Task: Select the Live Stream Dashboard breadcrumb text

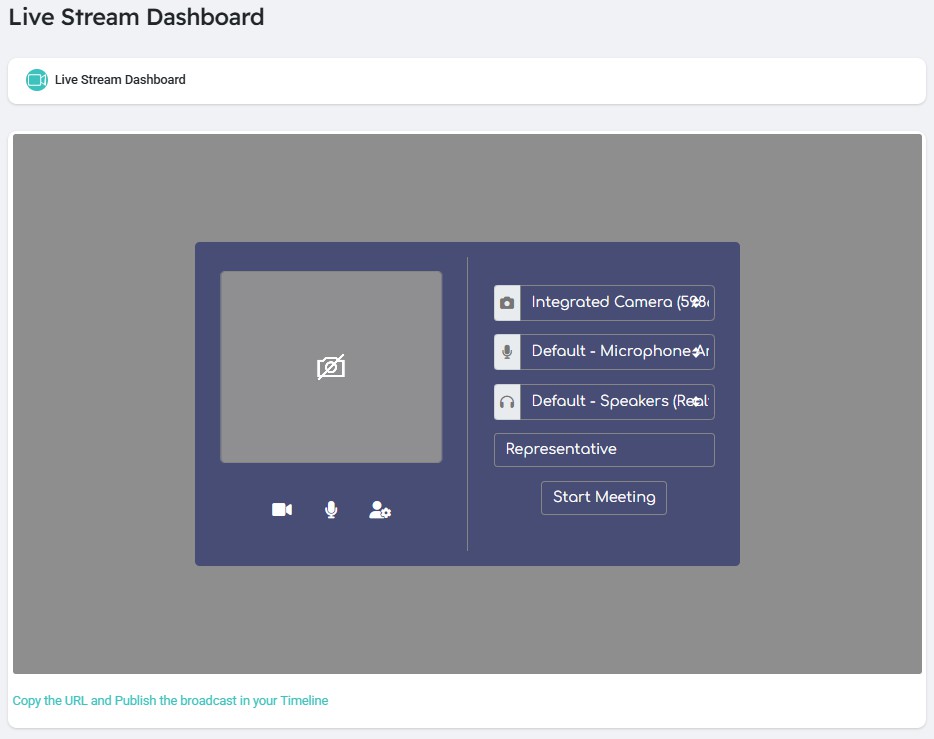Action: (120, 80)
